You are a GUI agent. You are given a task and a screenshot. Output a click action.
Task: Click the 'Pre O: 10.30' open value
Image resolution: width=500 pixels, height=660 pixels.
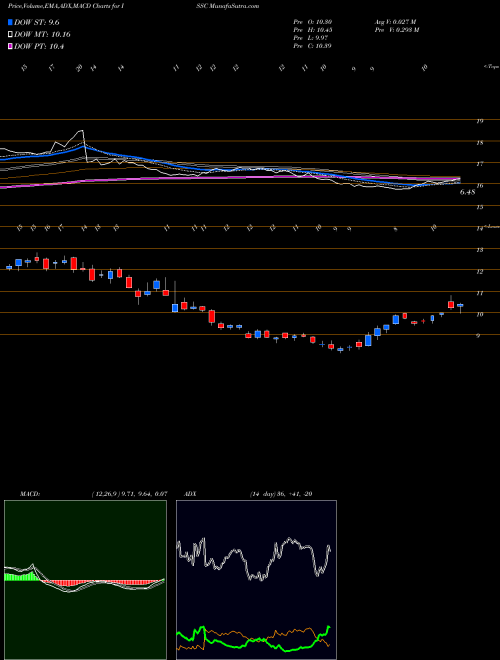(x=312, y=22)
